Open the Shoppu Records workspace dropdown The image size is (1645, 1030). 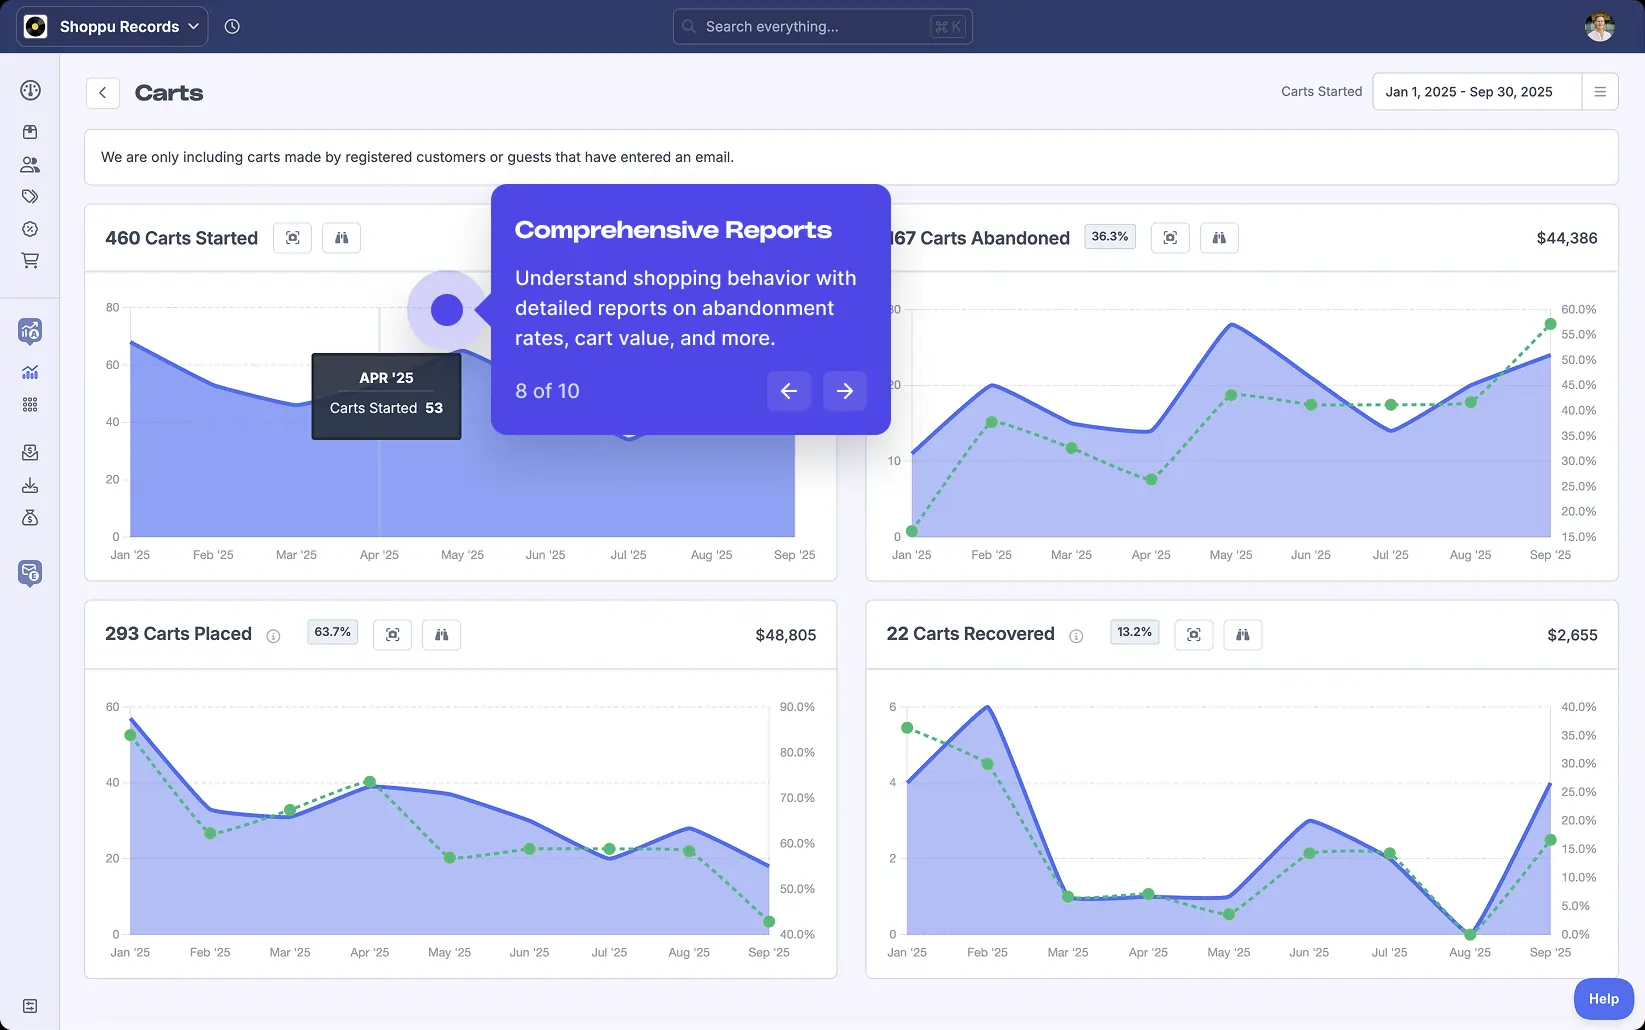111,26
